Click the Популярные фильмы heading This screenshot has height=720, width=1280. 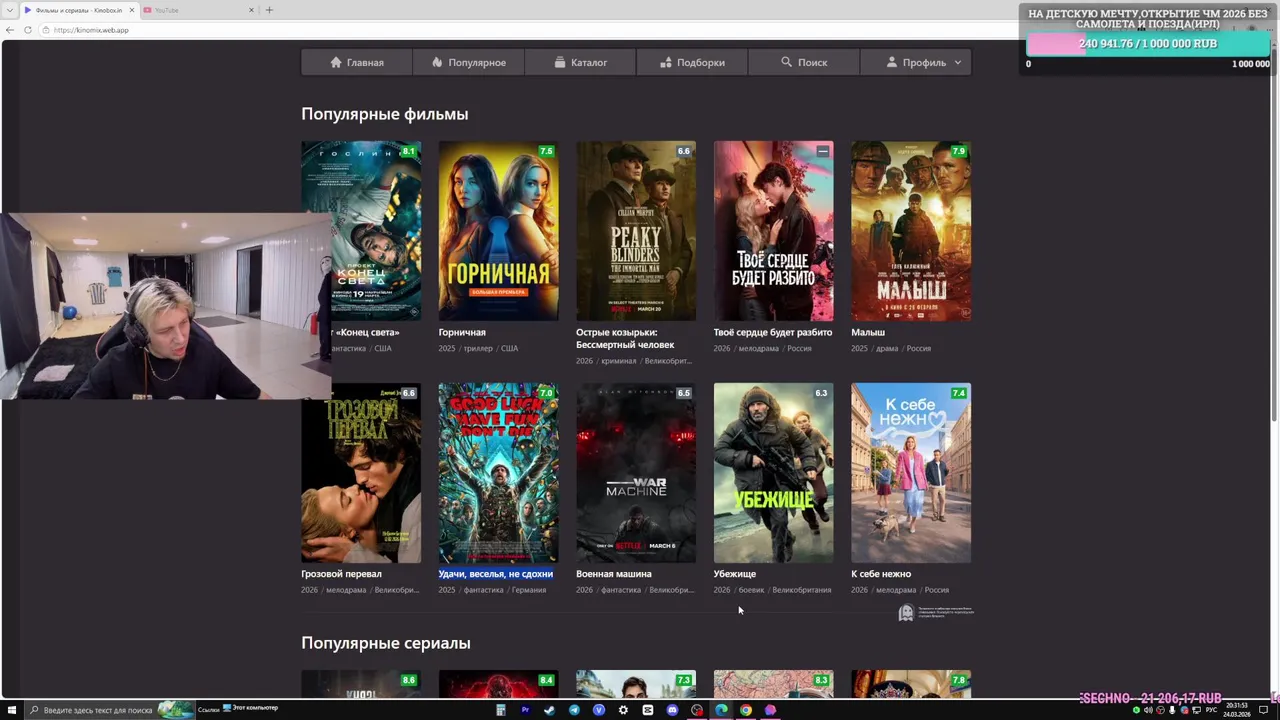coord(385,114)
